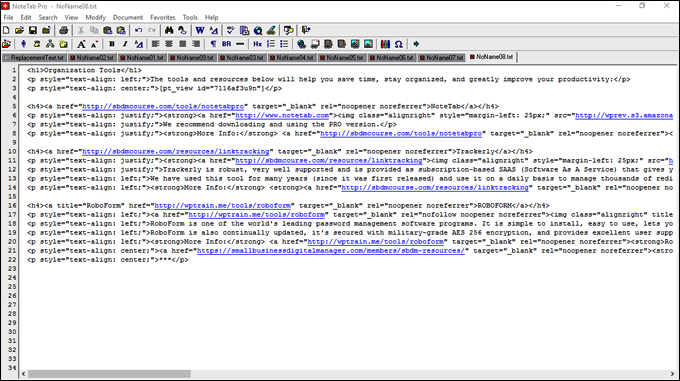Viewport: 680px width, 381px height.
Task: Increase the font size with large A icon
Action: [x=81, y=44]
